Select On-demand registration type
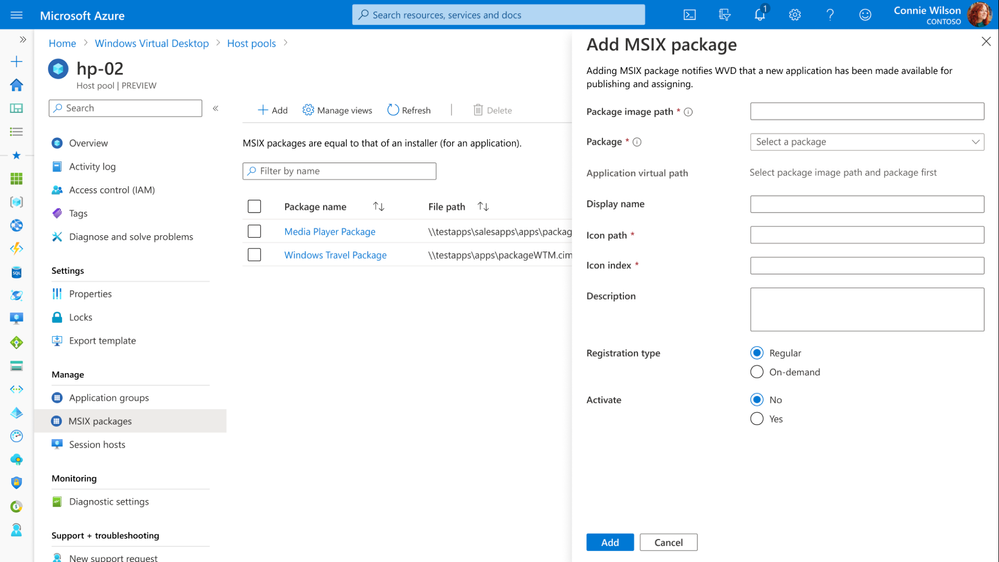Screen dimensions: 999x562 [x=756, y=372]
